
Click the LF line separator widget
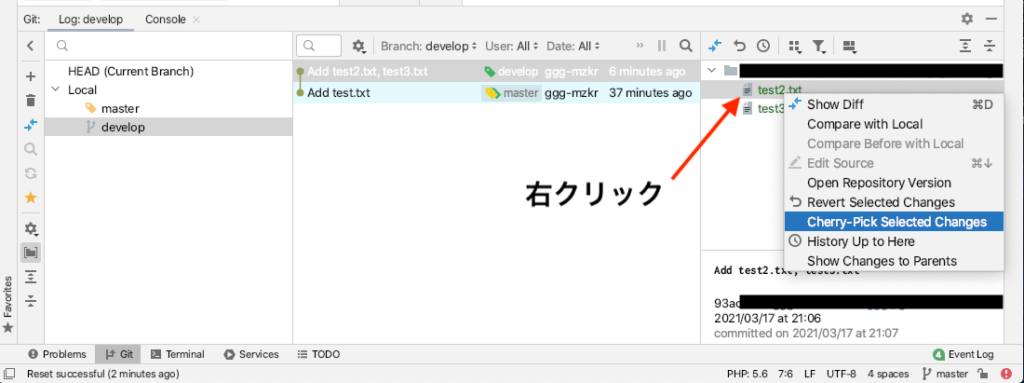810,374
